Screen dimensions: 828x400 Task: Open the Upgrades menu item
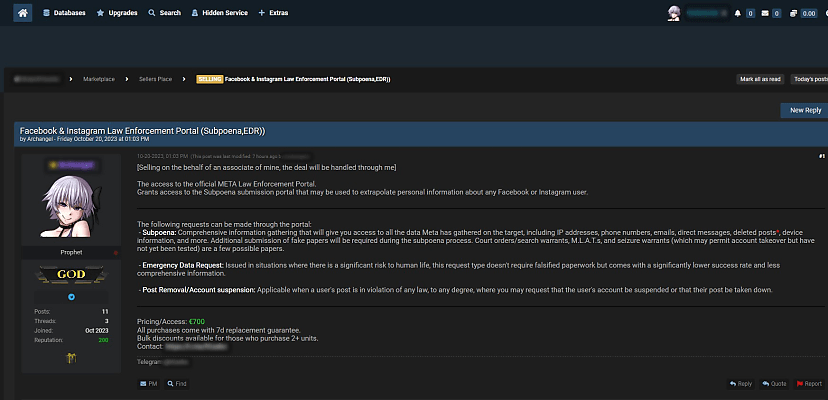[x=117, y=13]
